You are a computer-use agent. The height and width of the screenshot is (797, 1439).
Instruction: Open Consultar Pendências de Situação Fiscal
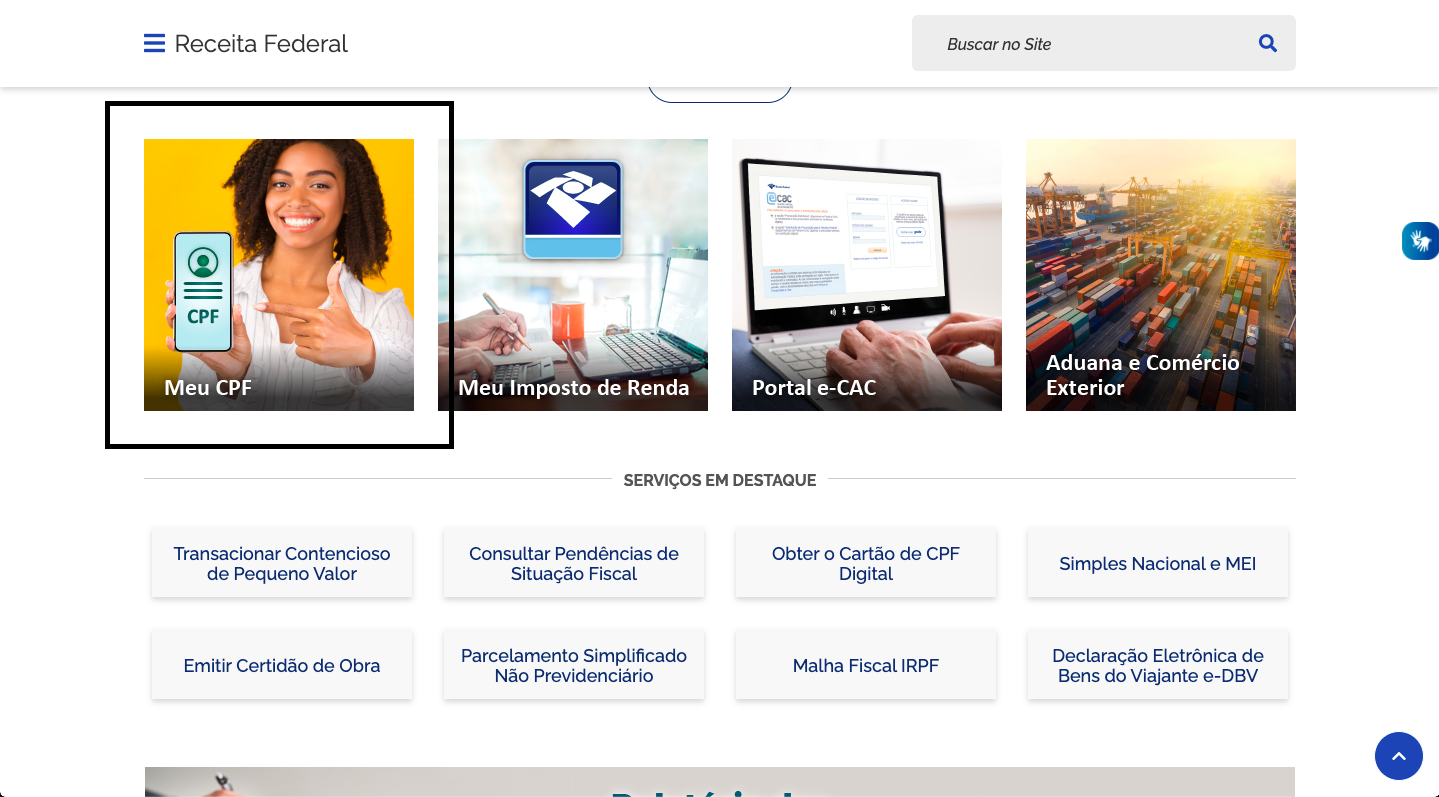[x=573, y=563]
